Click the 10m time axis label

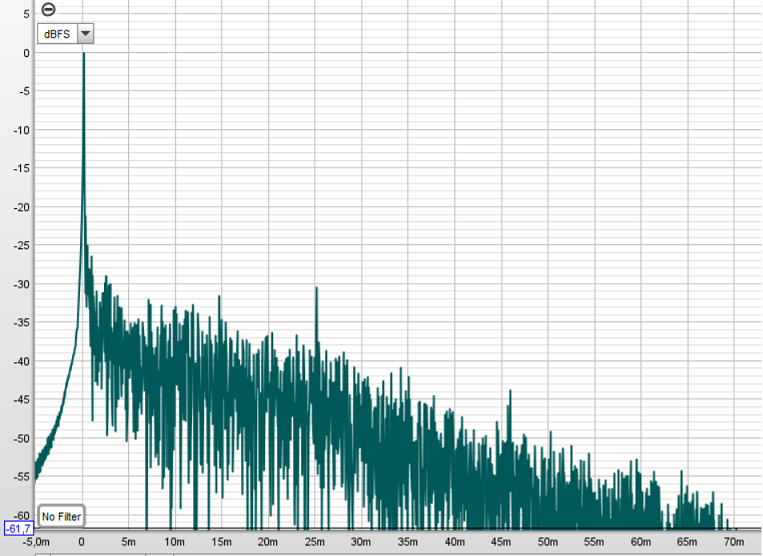[x=174, y=542]
